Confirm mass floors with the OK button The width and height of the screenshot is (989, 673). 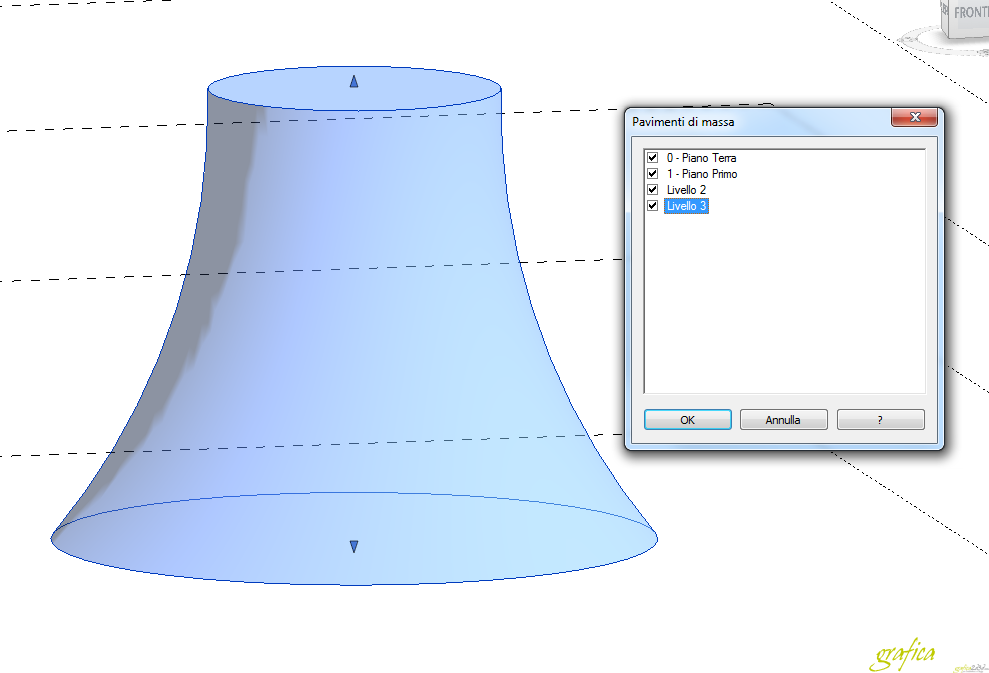coord(687,419)
